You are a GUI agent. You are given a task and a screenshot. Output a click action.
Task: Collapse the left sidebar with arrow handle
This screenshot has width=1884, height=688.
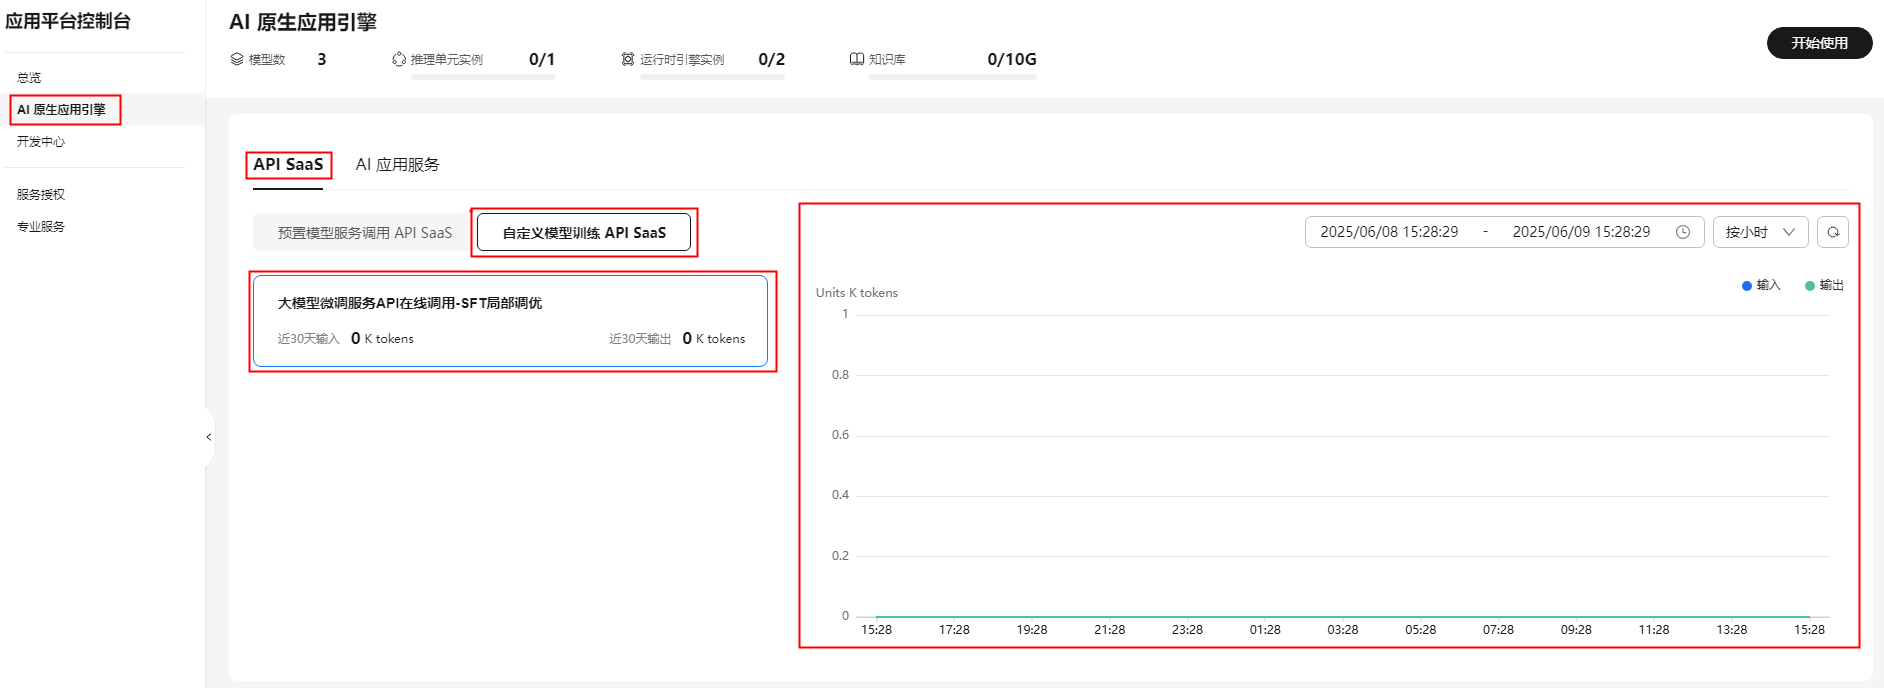pos(209,437)
